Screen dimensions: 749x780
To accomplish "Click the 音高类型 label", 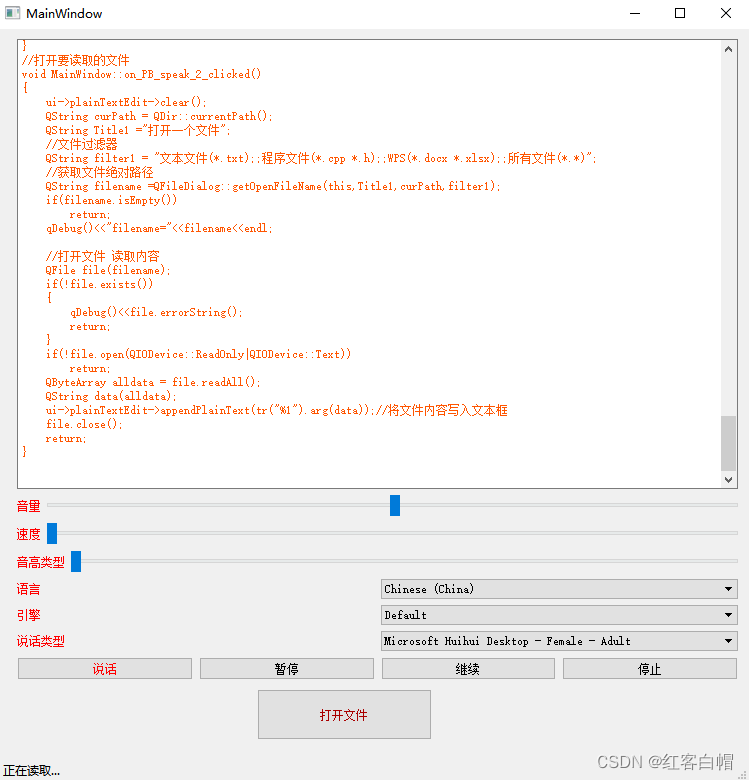I will (x=41, y=562).
